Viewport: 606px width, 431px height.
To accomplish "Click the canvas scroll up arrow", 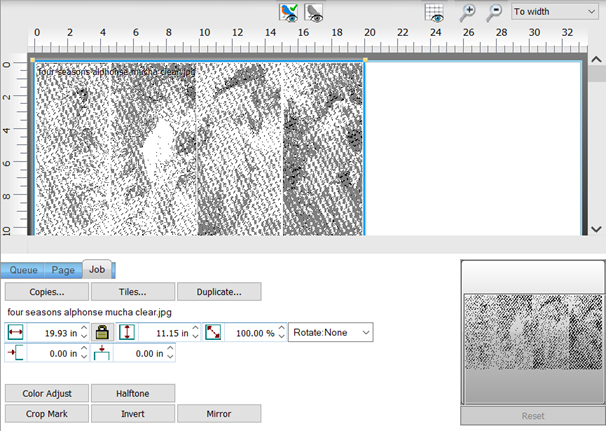I will 596,60.
